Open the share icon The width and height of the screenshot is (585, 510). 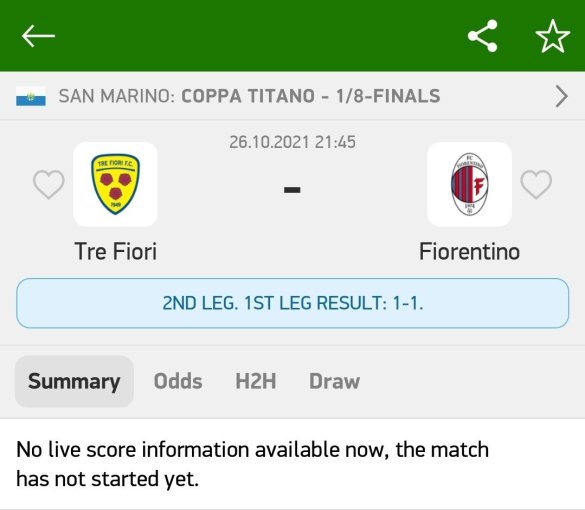pyautogui.click(x=482, y=36)
